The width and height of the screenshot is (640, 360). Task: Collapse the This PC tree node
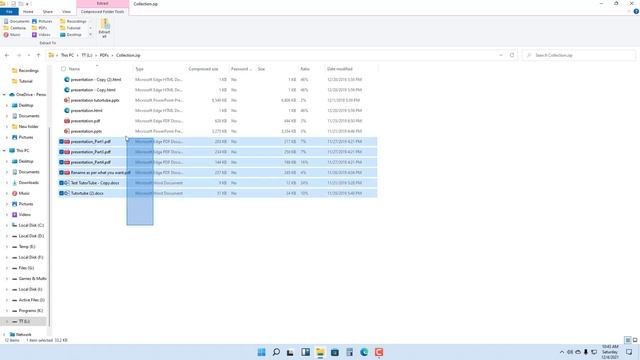(x=4, y=151)
